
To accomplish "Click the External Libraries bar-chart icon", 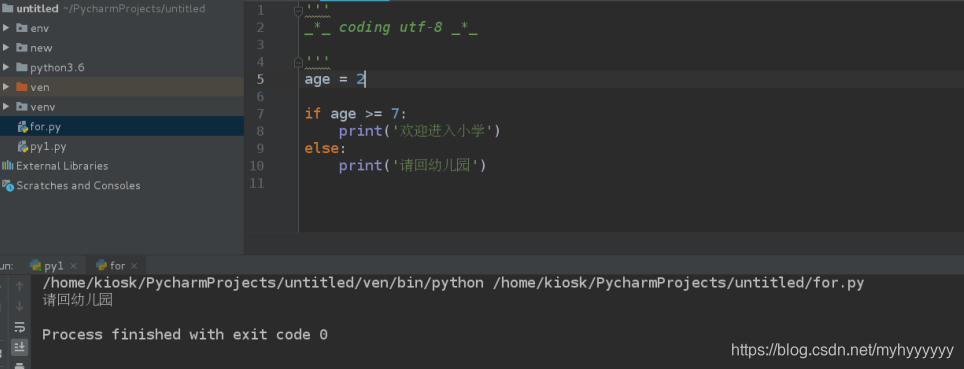I will coord(7,165).
